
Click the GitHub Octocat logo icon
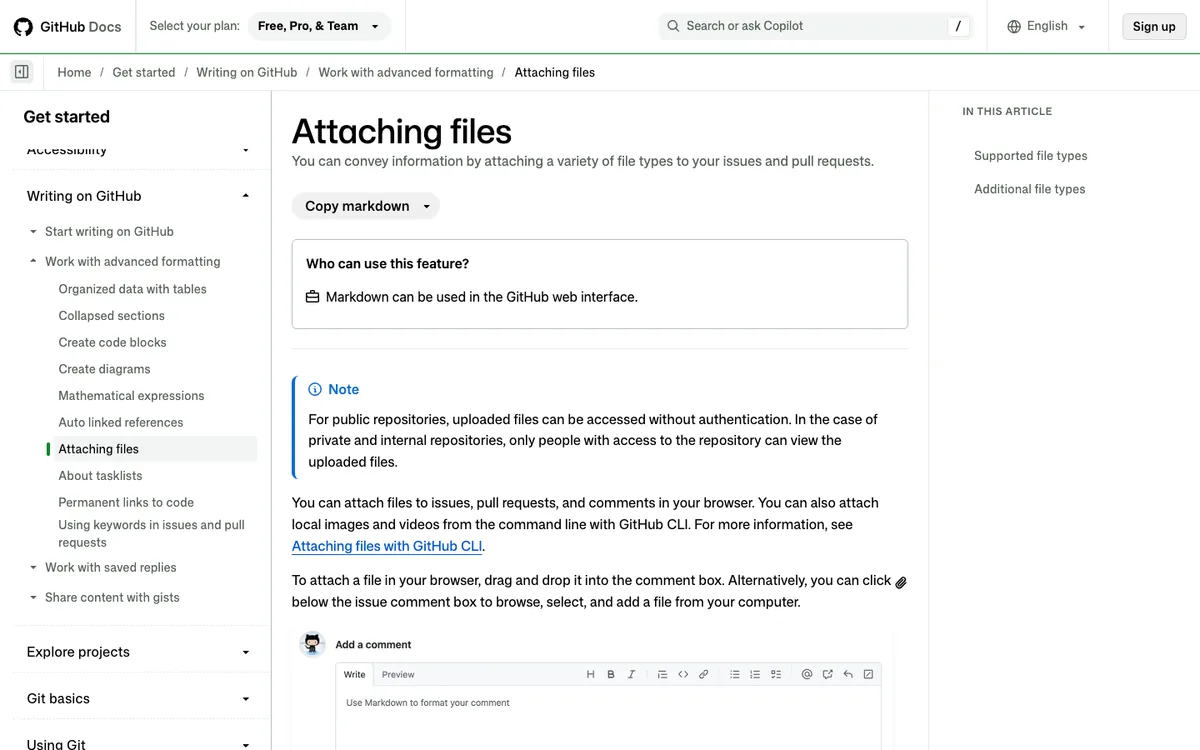click(x=23, y=27)
